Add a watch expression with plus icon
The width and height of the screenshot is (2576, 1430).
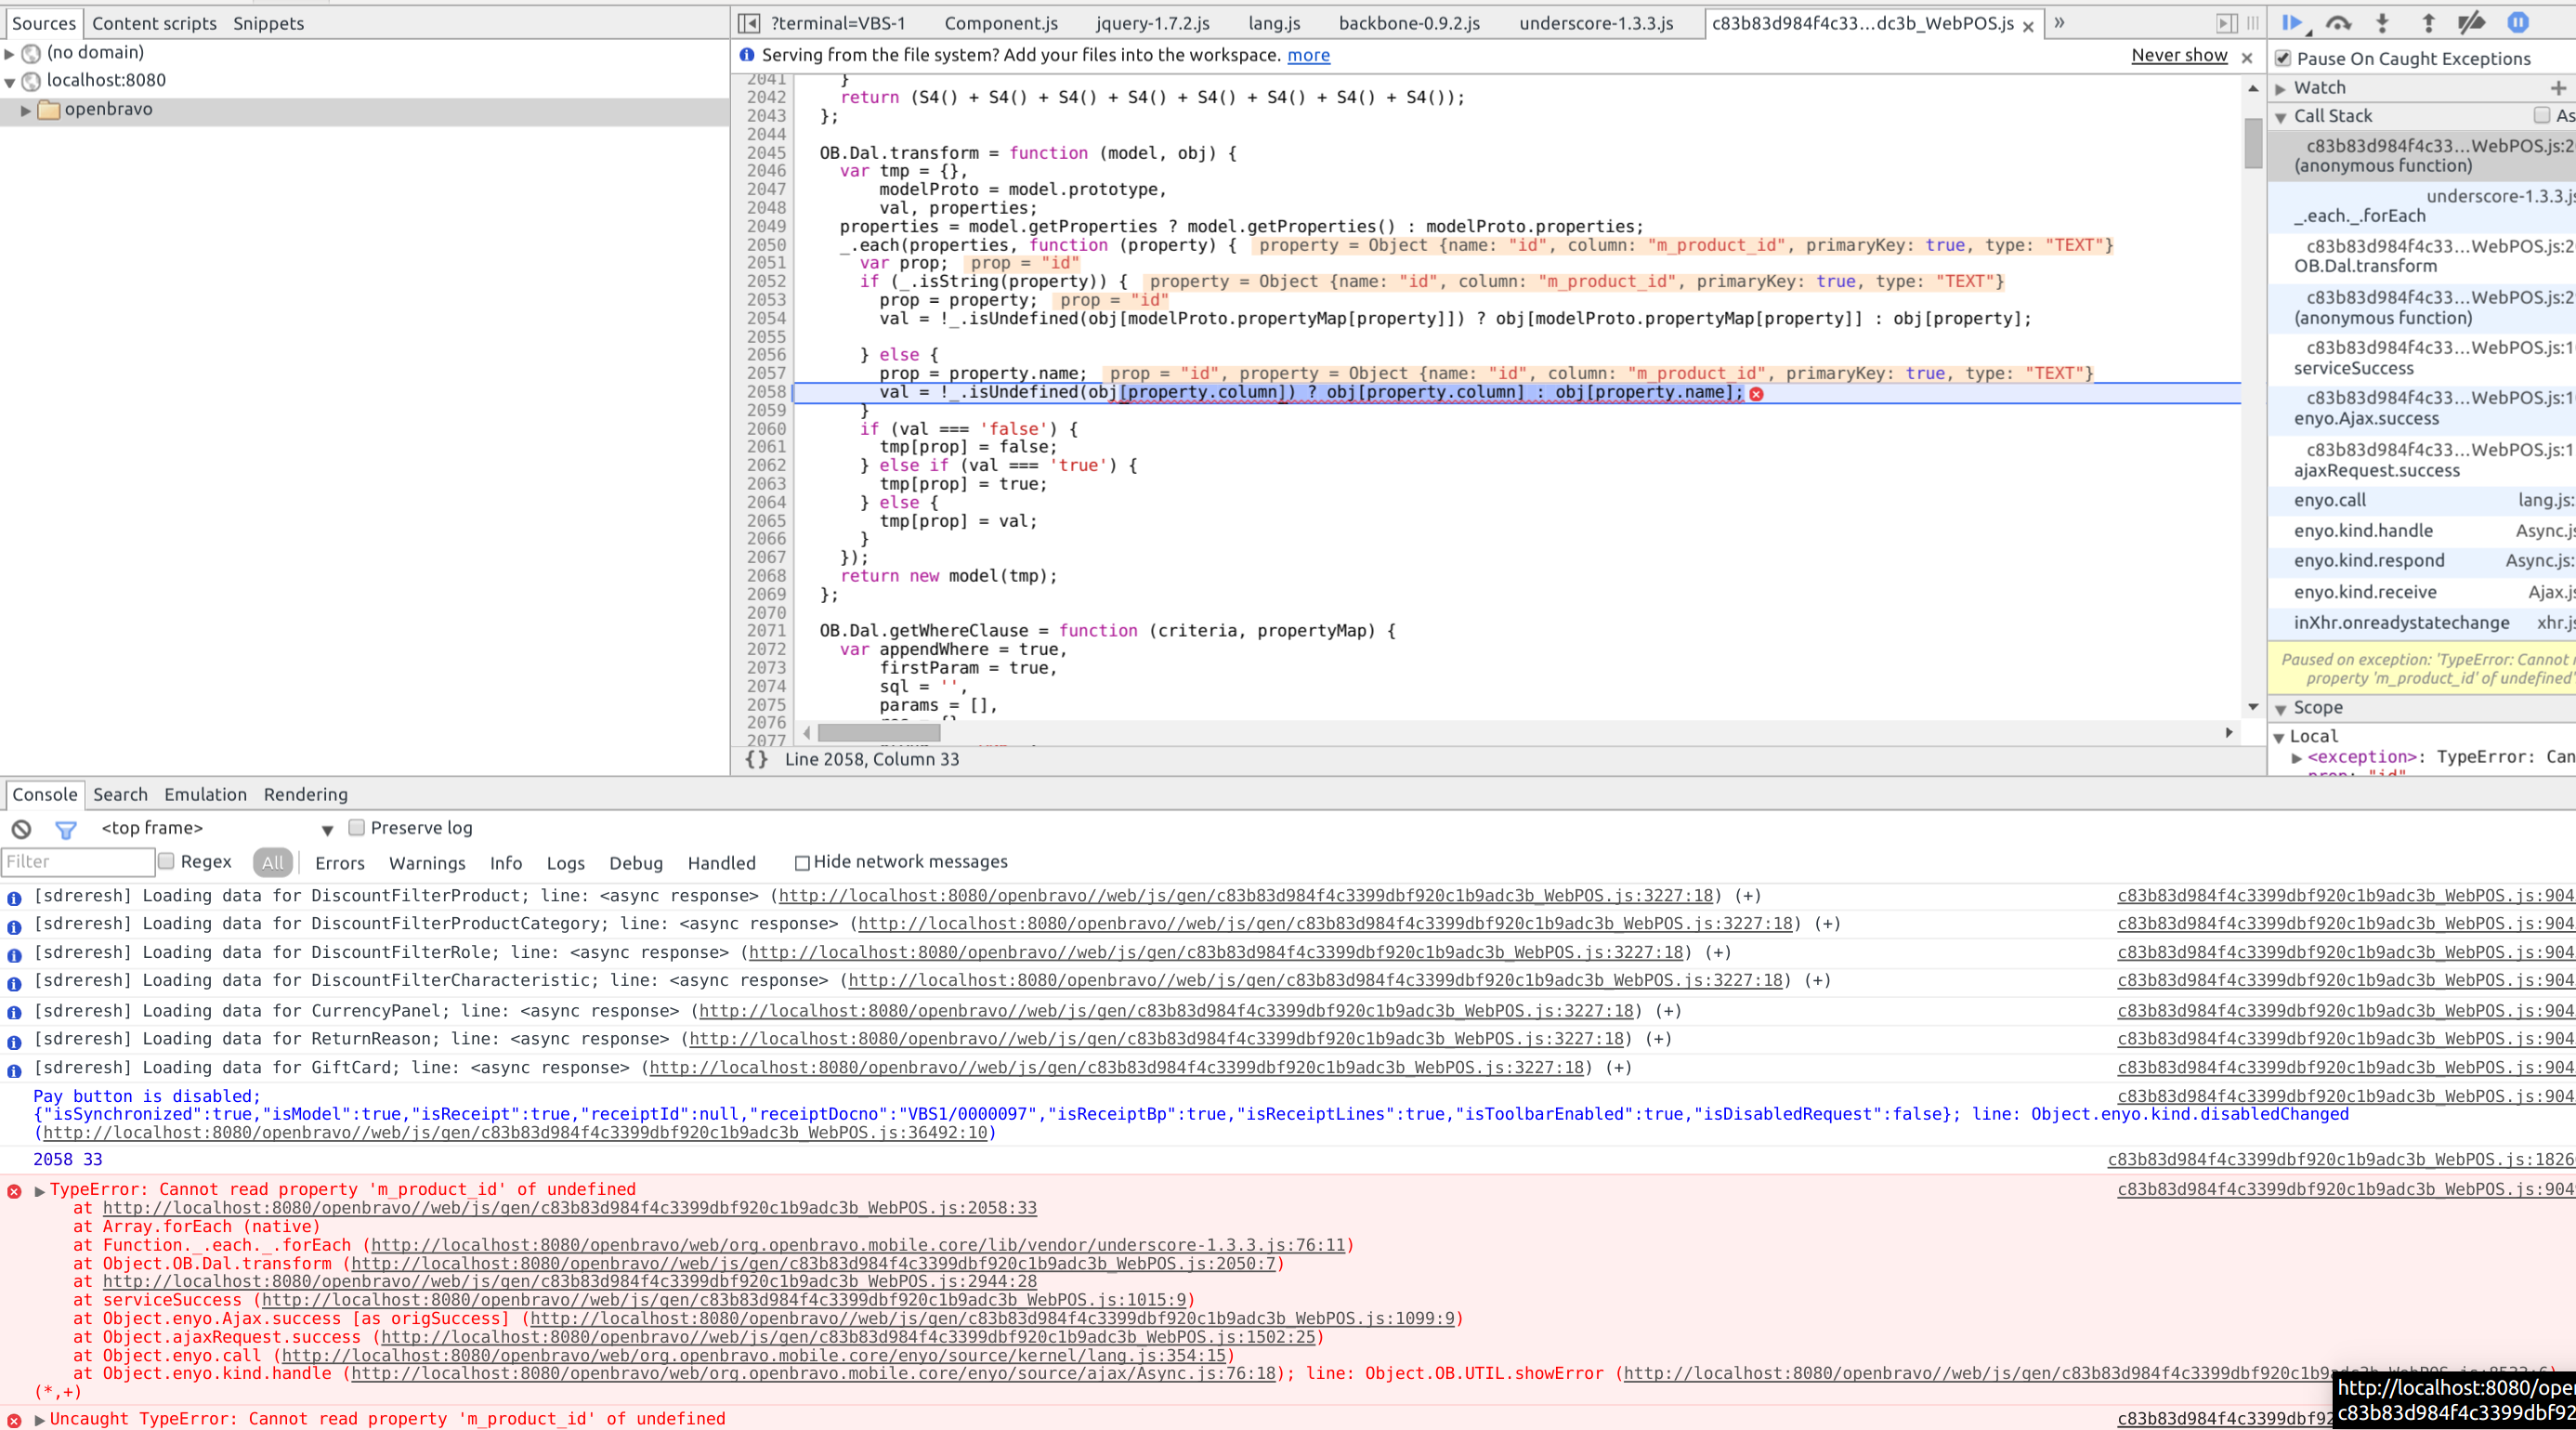click(2558, 88)
